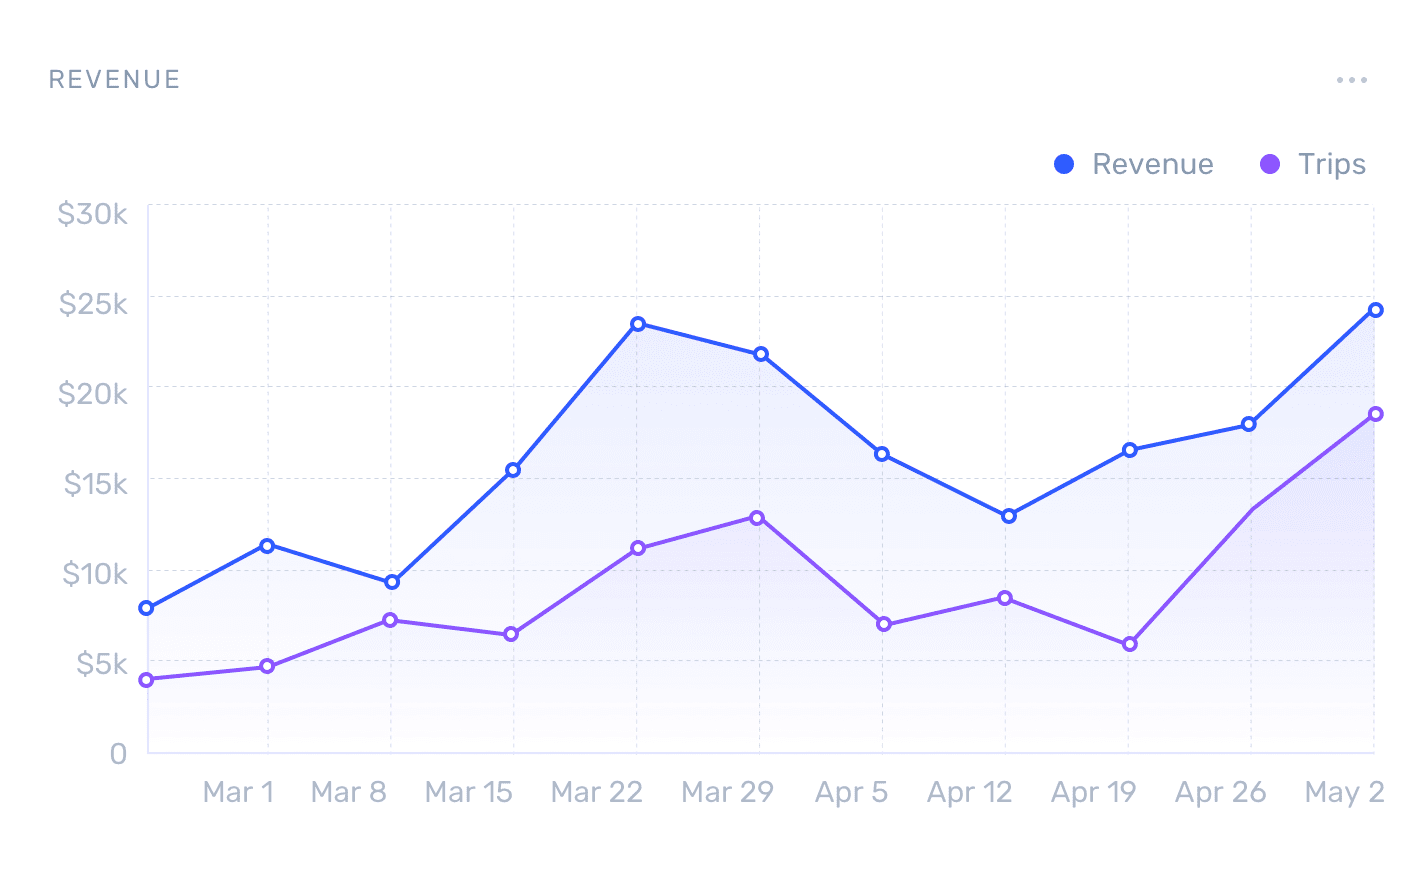Click the REVENUE card title

tap(115, 80)
